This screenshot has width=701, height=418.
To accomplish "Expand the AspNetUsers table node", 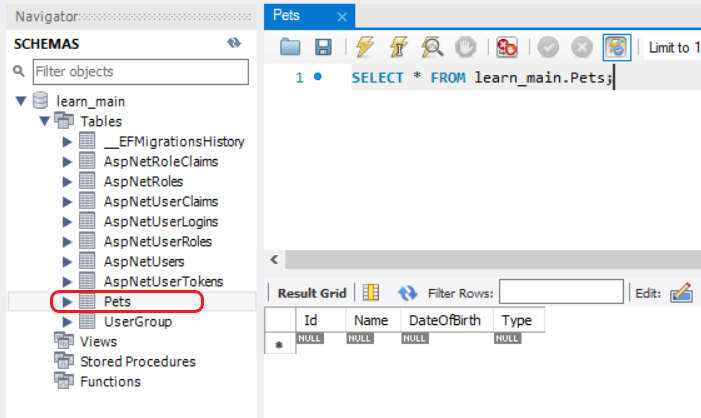I will point(67,261).
